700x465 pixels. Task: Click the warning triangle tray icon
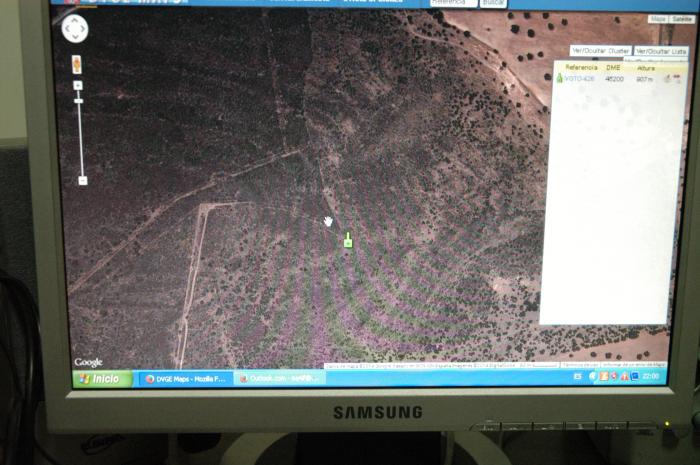[625, 377]
